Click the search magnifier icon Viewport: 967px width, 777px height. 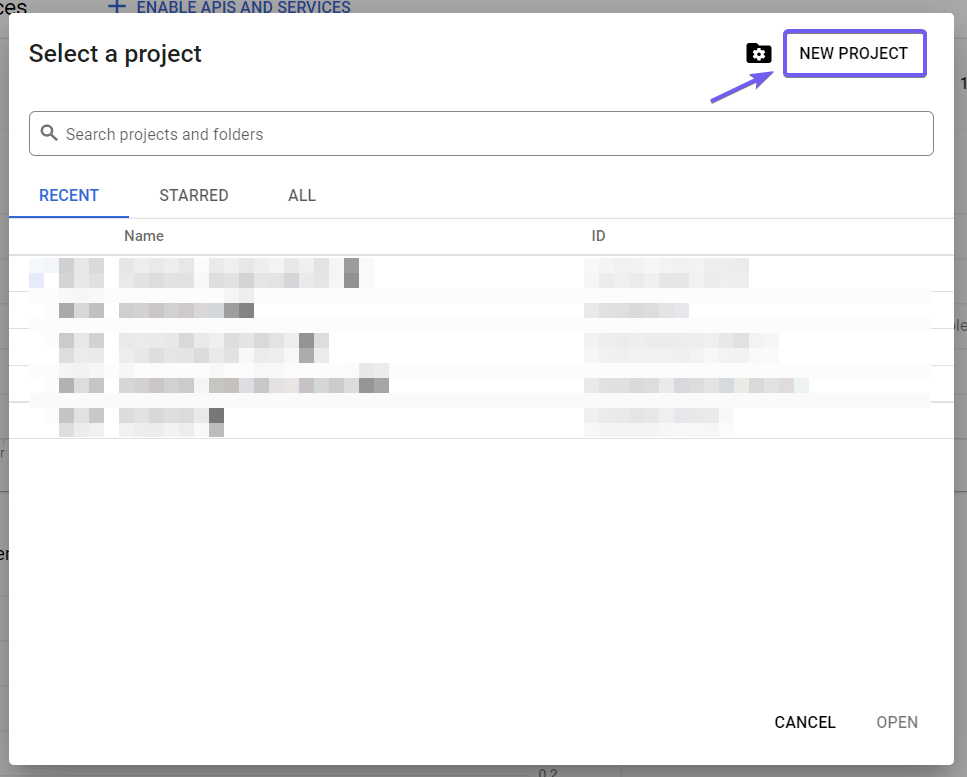49,133
